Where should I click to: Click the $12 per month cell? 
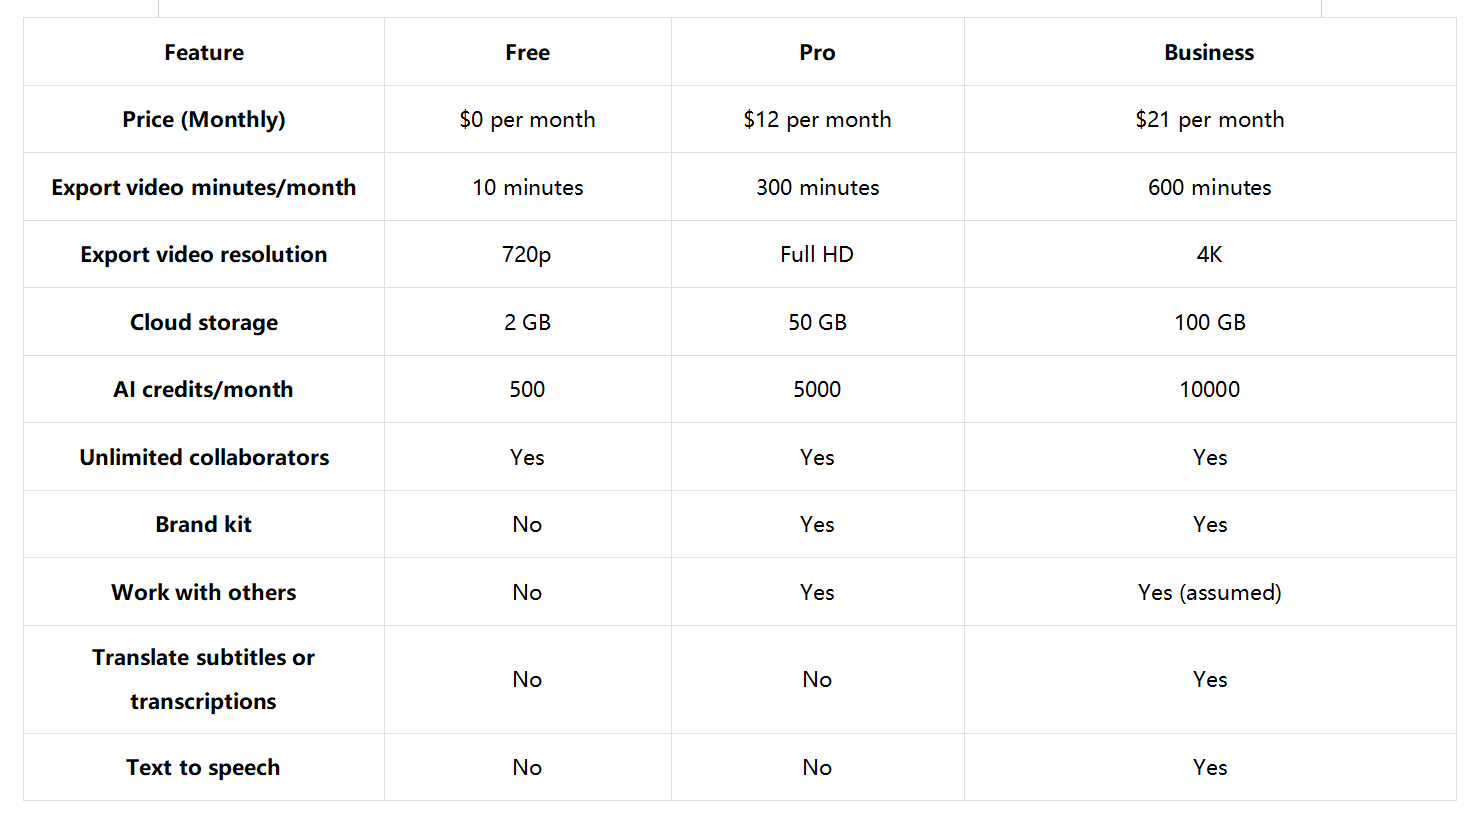[x=817, y=120]
